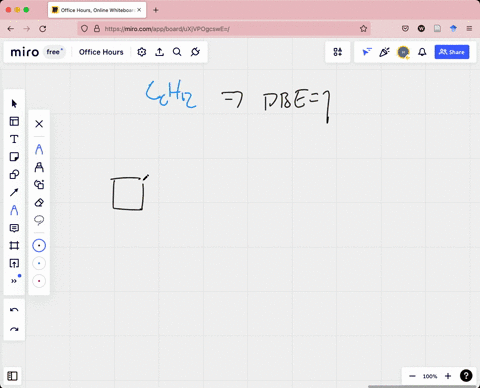Select the red pen color preset
This screenshot has height=388, width=480.
(x=39, y=281)
